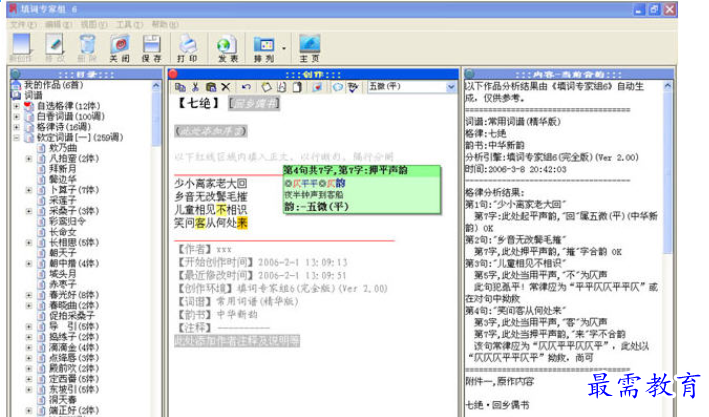
Task: Open the 工具 (Tools) menu
Action: [x=129, y=23]
